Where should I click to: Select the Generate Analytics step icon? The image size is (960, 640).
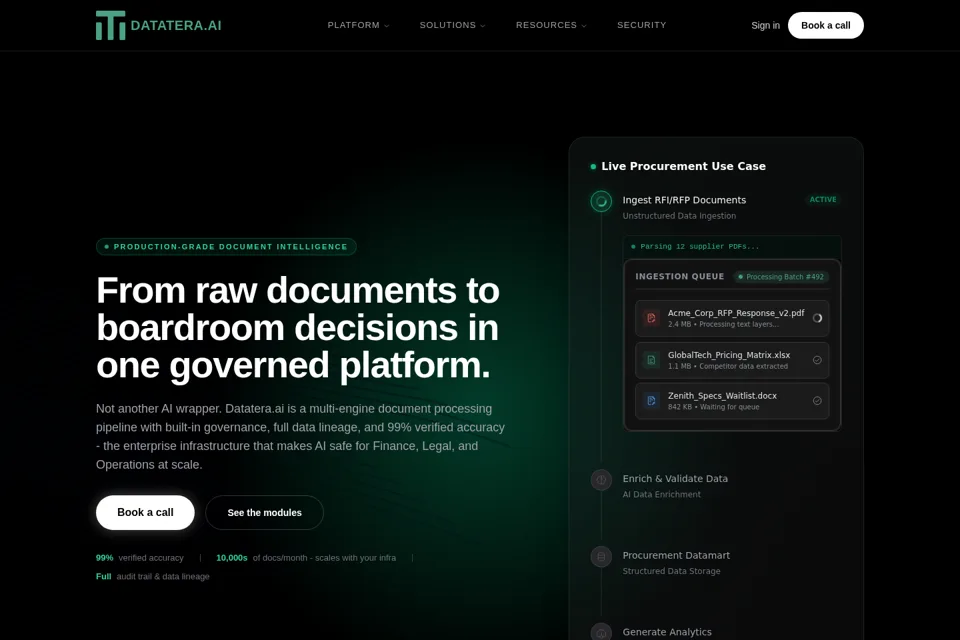click(601, 632)
